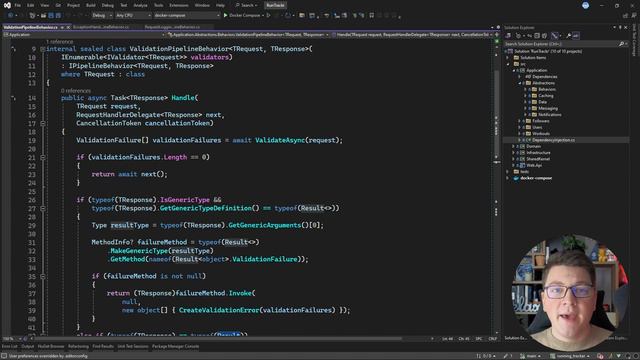Screen dimensions: 640x360
Task: Open the Git menu
Action: (x=58, y=5)
